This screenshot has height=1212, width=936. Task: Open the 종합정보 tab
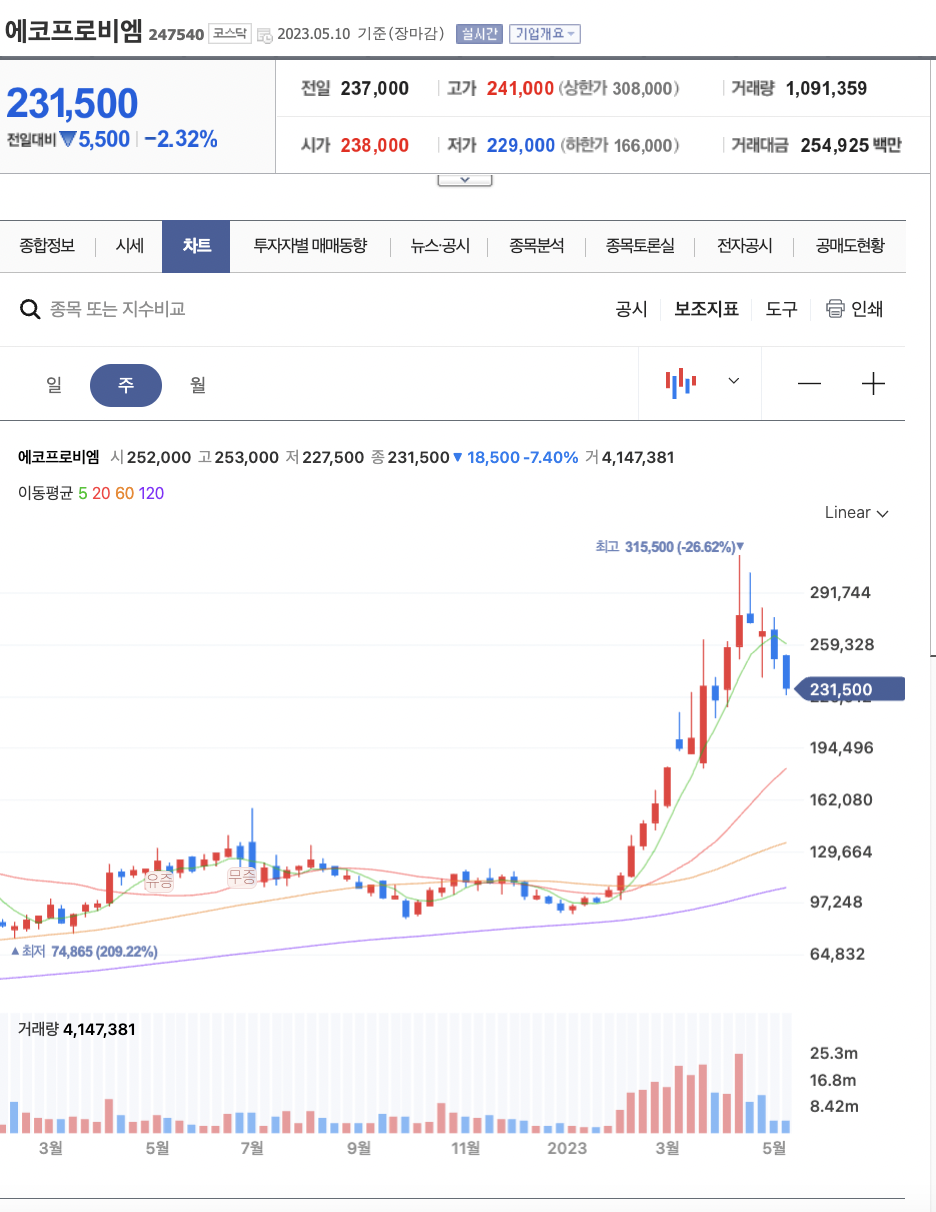tap(47, 245)
